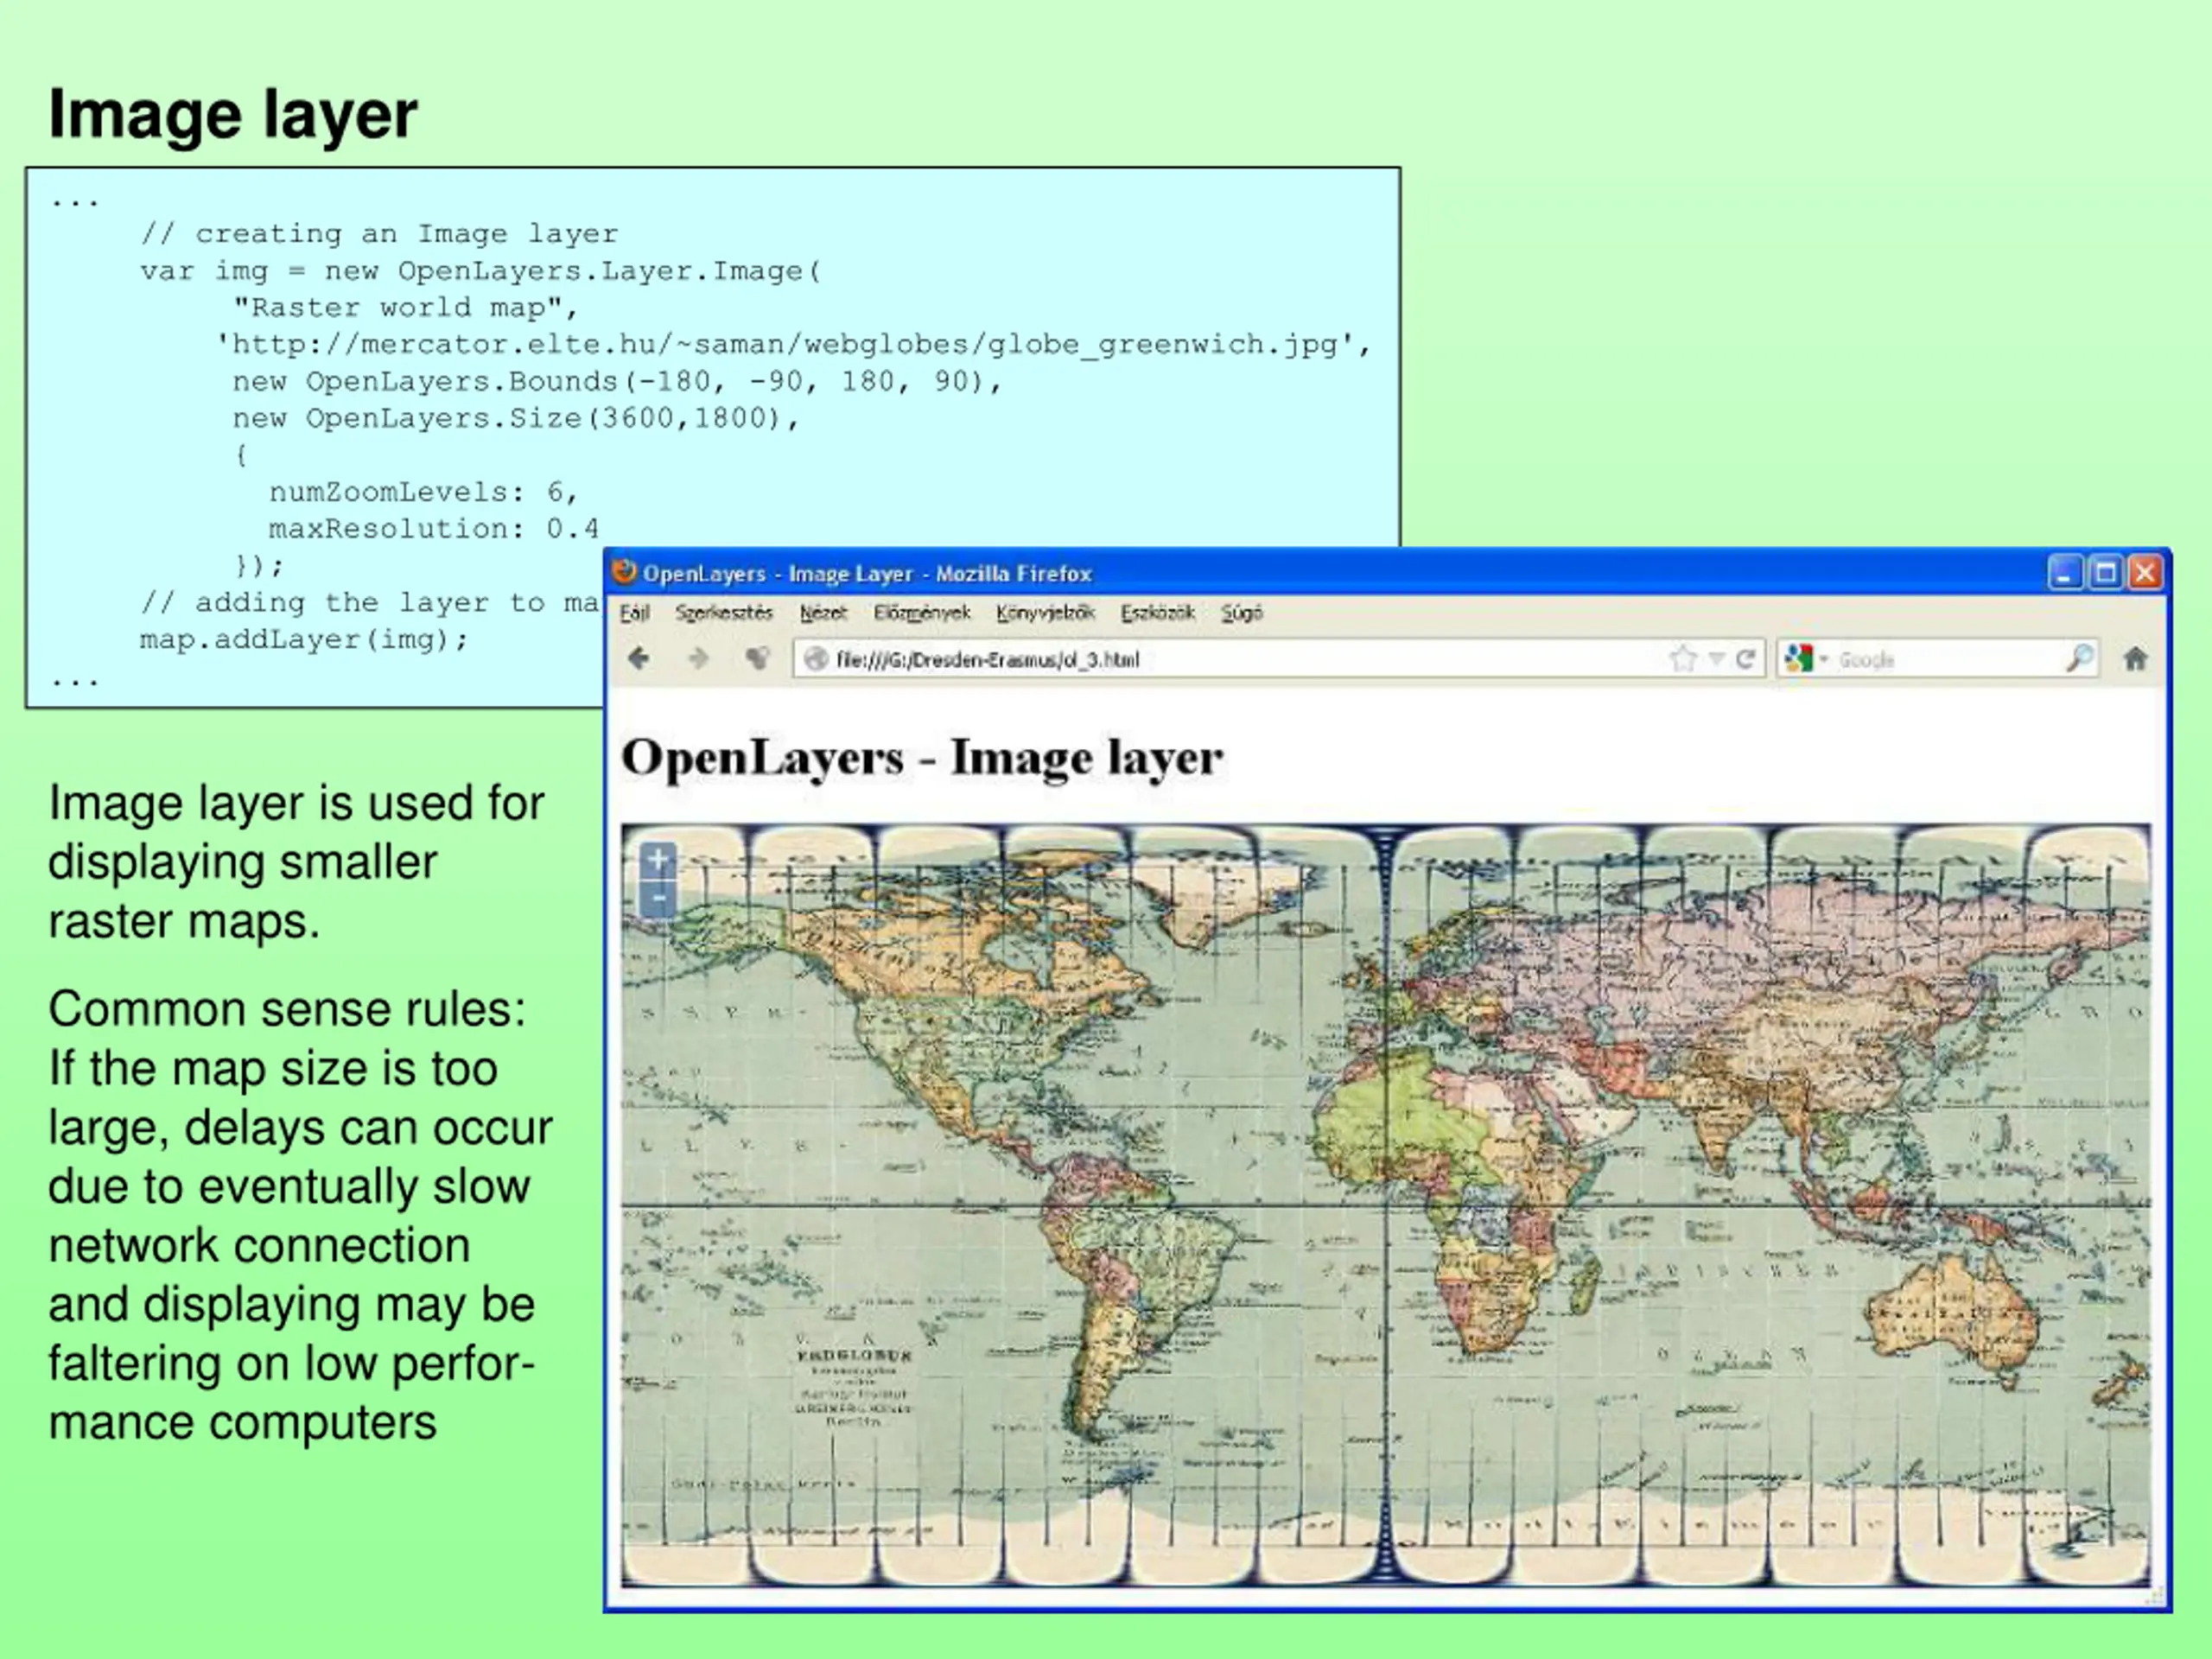The image size is (2212, 1659).
Task: Open the Fájl menu
Action: [634, 613]
